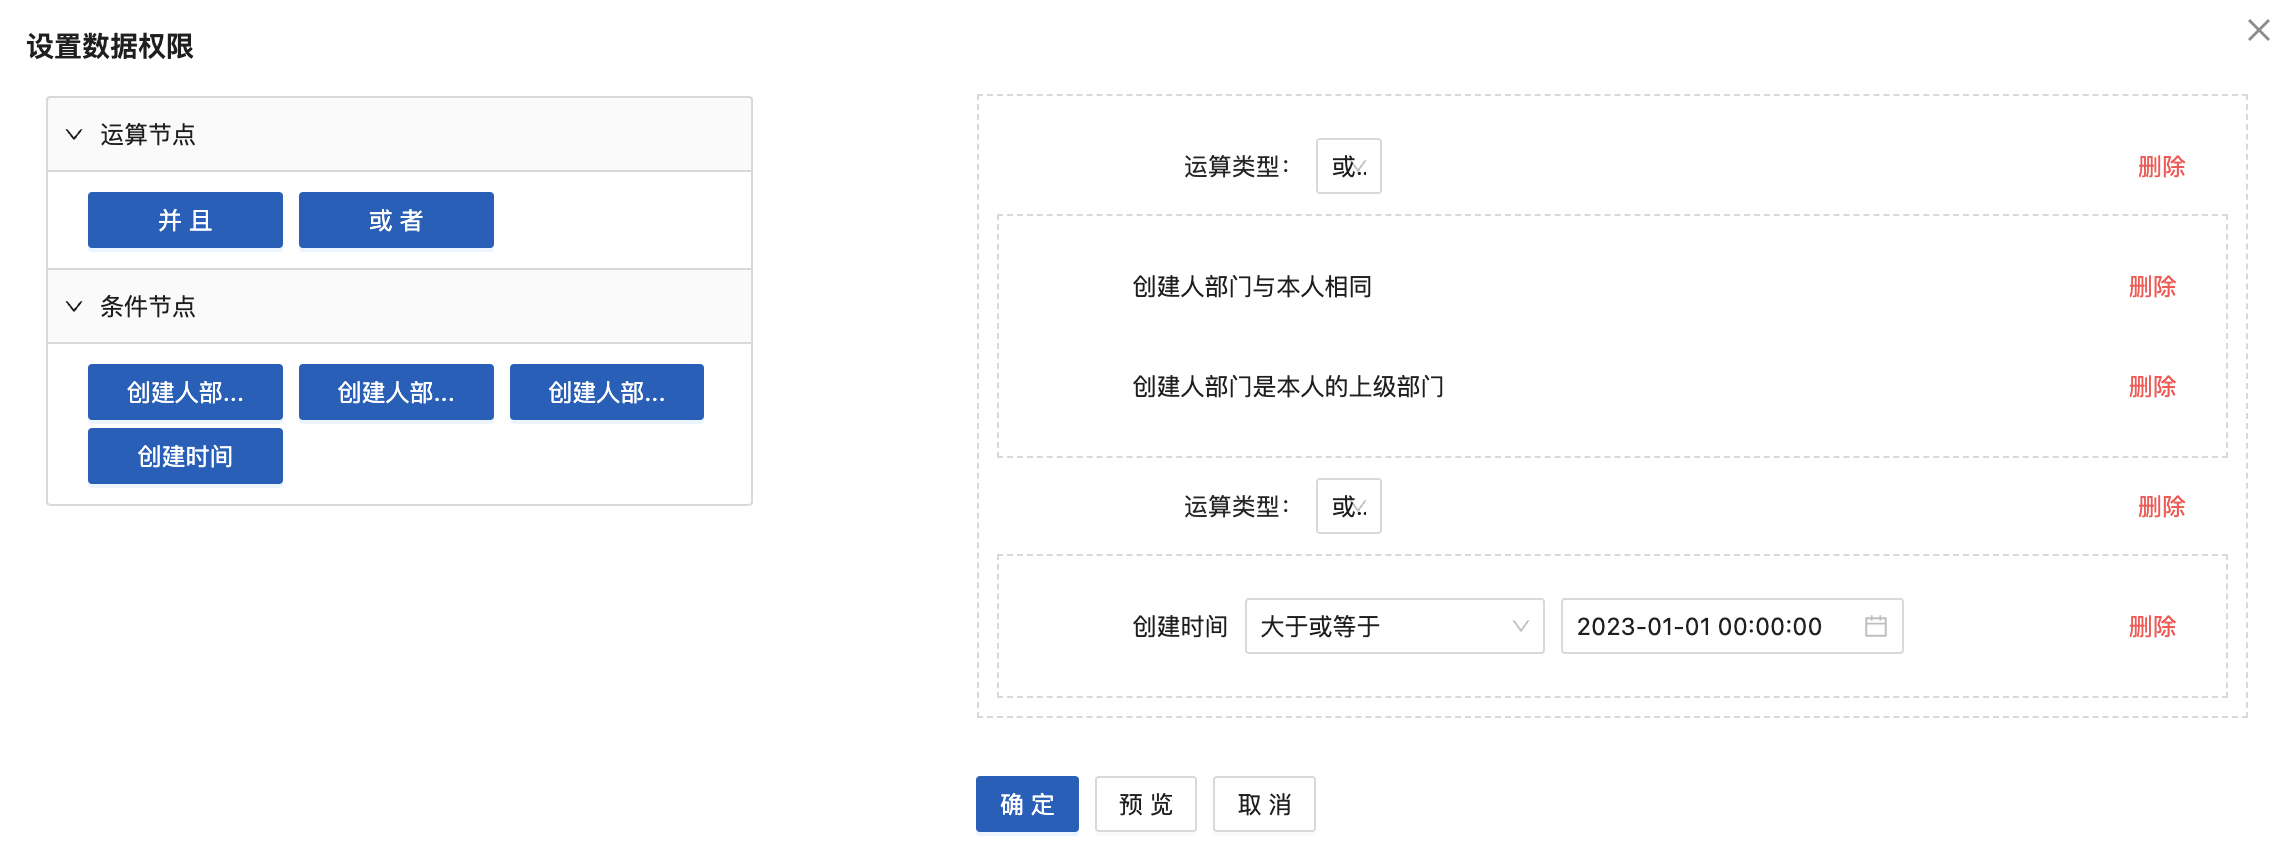Delete the 创建人部门与本人相同 condition
Viewport: 2292px width, 862px height.
tap(2152, 287)
